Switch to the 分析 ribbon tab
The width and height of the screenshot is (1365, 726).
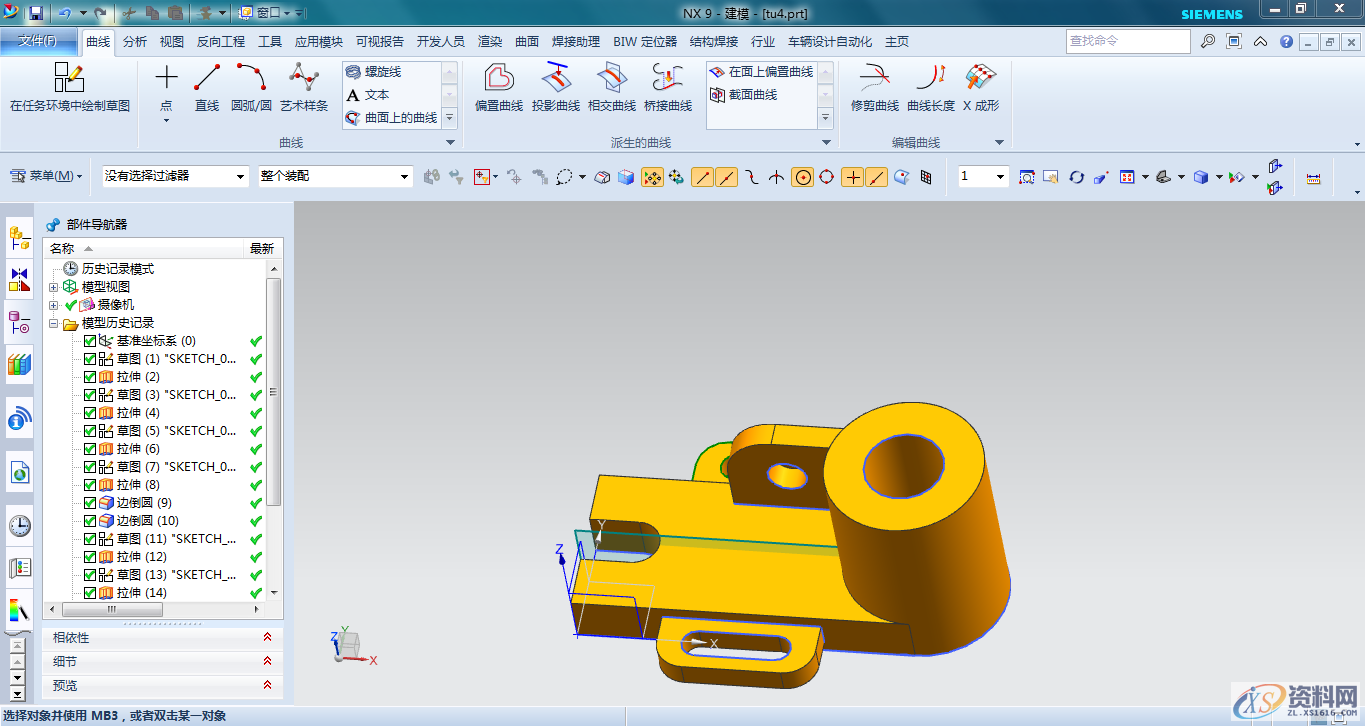[135, 42]
